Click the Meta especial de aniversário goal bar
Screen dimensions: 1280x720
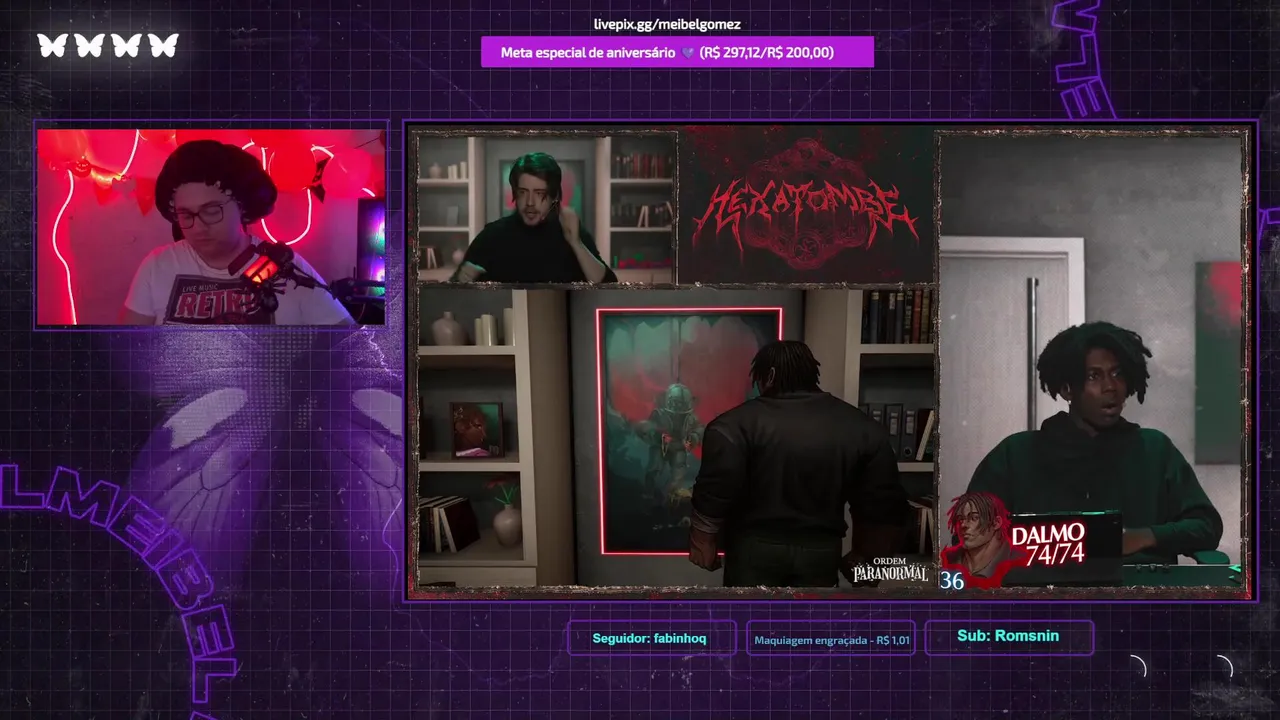click(677, 52)
